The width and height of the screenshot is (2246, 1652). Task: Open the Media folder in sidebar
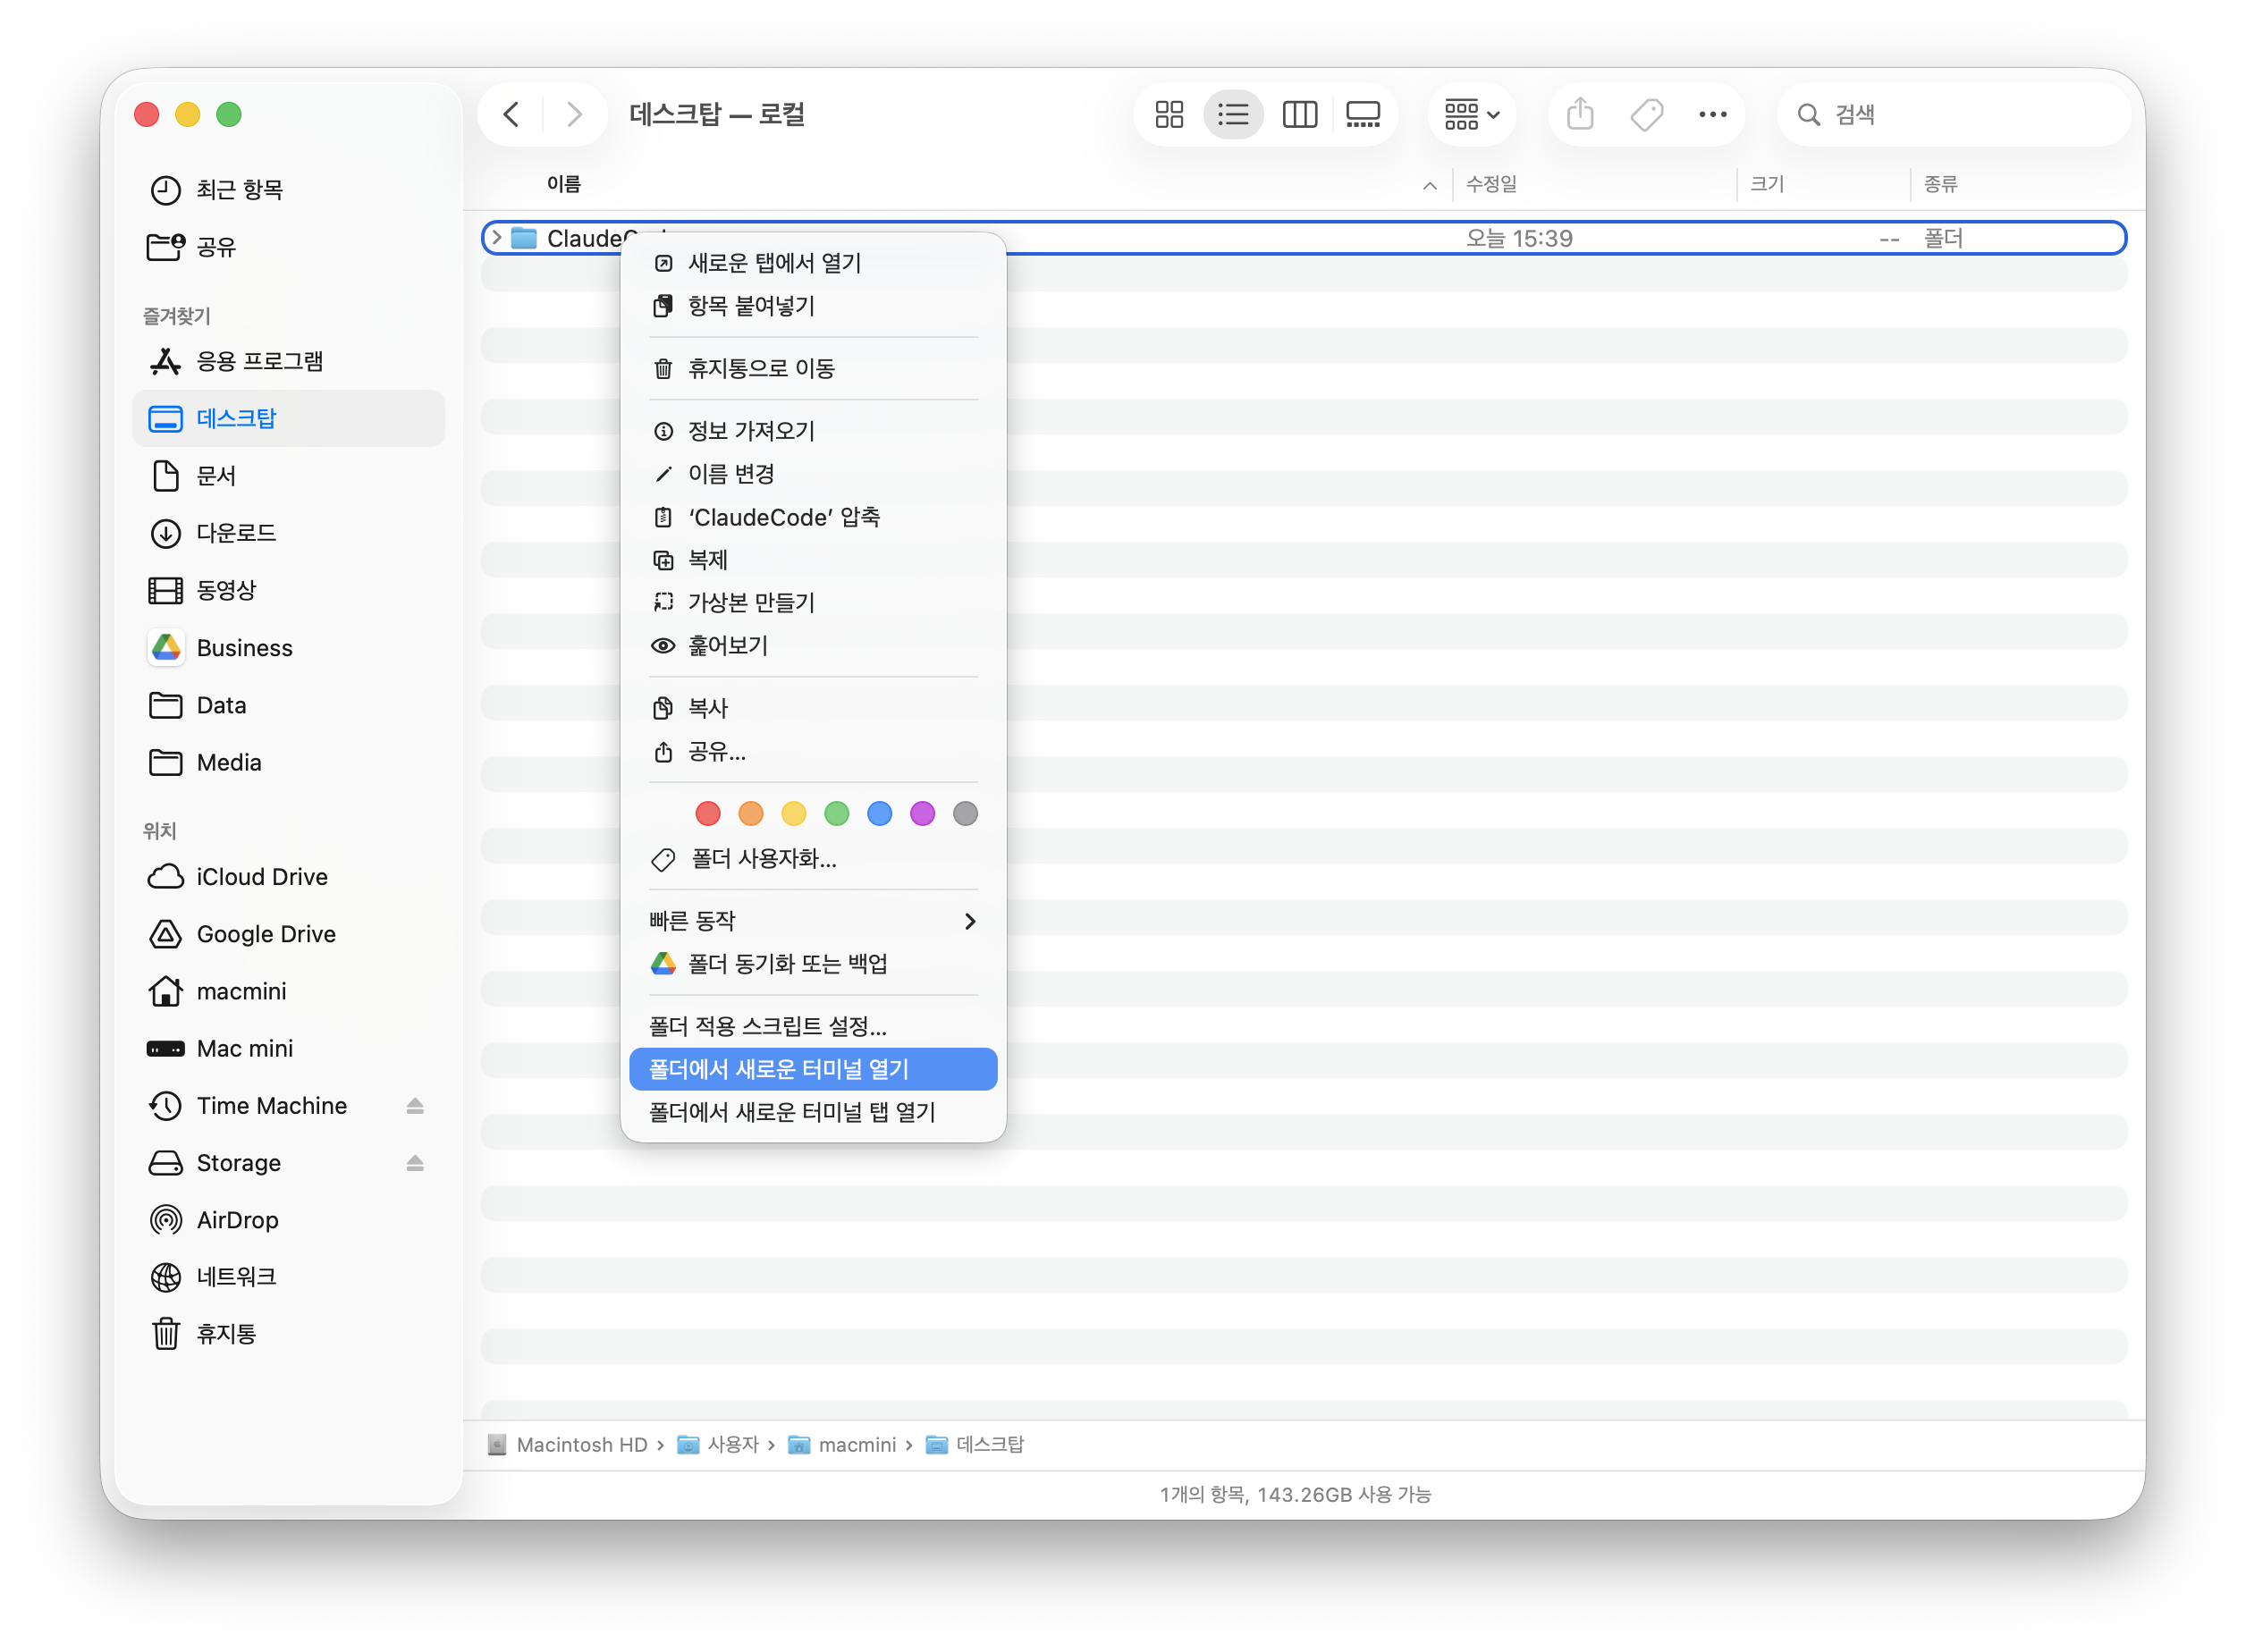tap(288, 762)
